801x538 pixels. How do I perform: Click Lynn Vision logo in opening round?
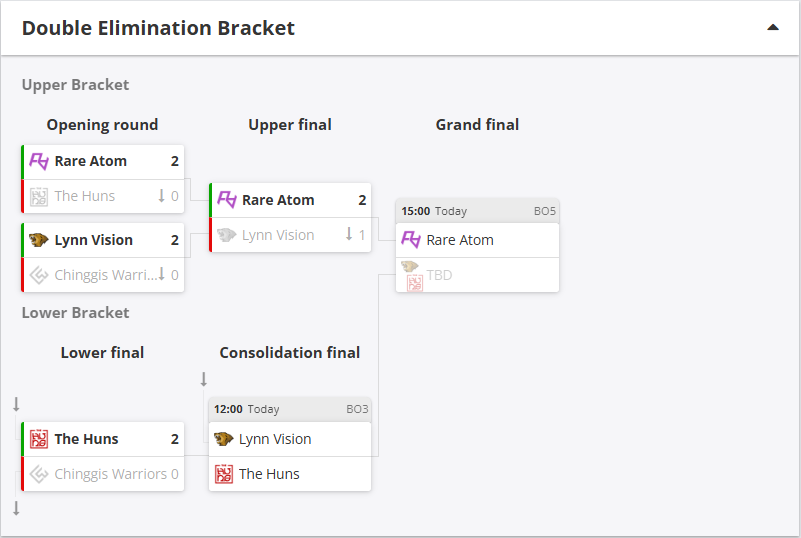pos(39,240)
